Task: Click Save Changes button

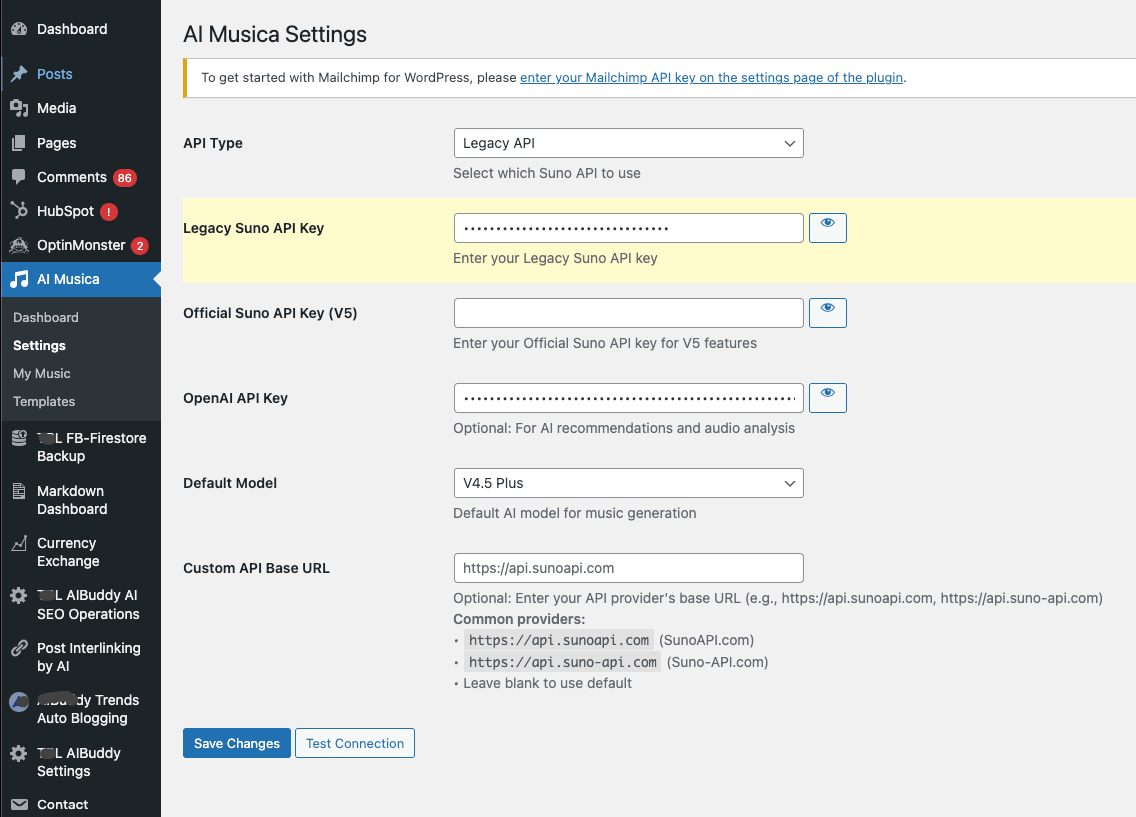Action: click(x=237, y=743)
